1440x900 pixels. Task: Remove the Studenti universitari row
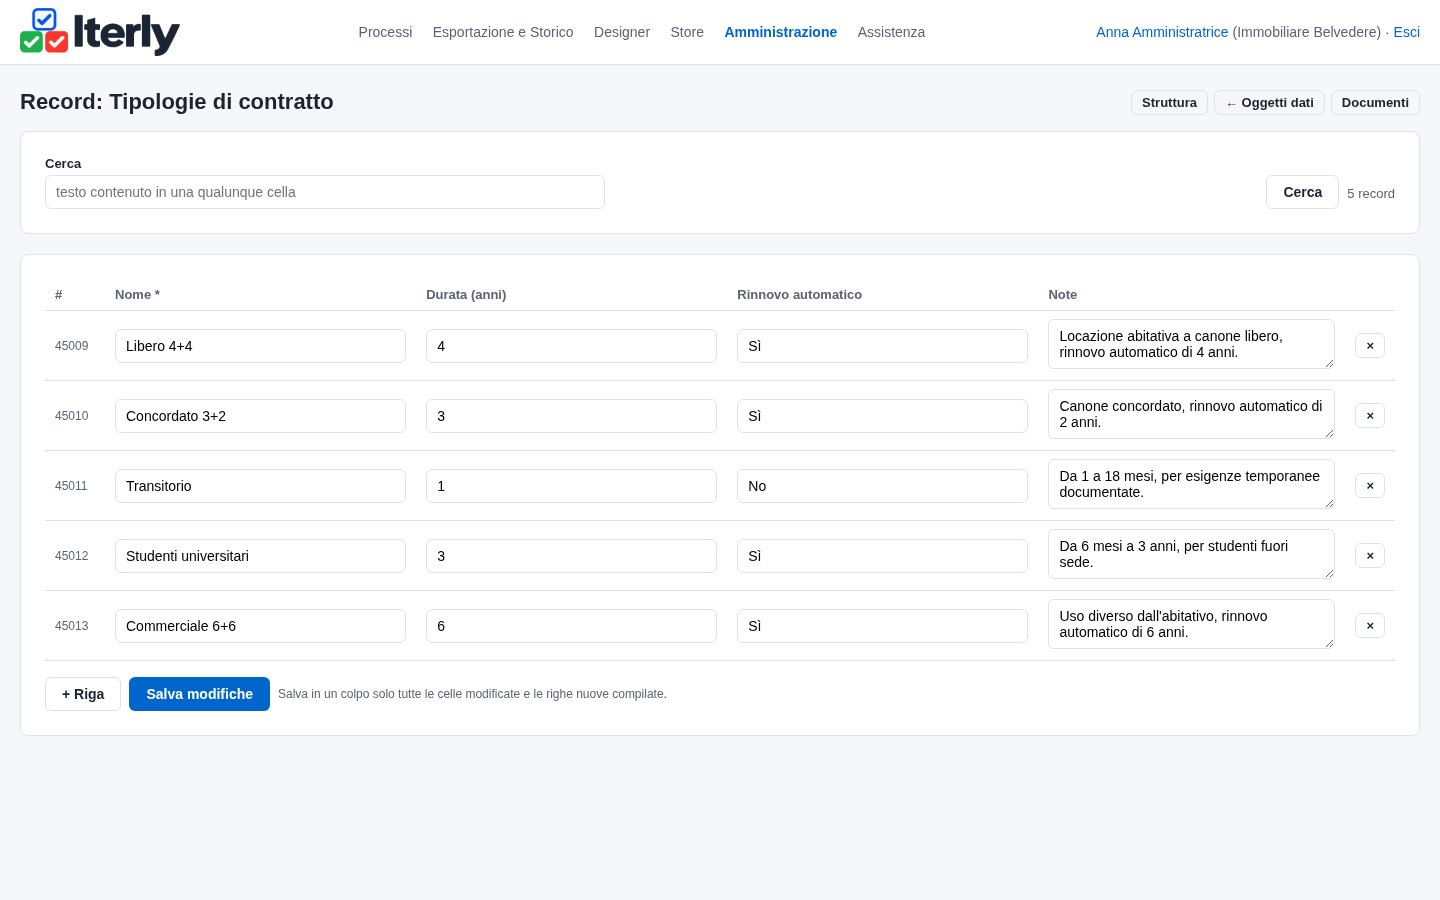pos(1370,556)
